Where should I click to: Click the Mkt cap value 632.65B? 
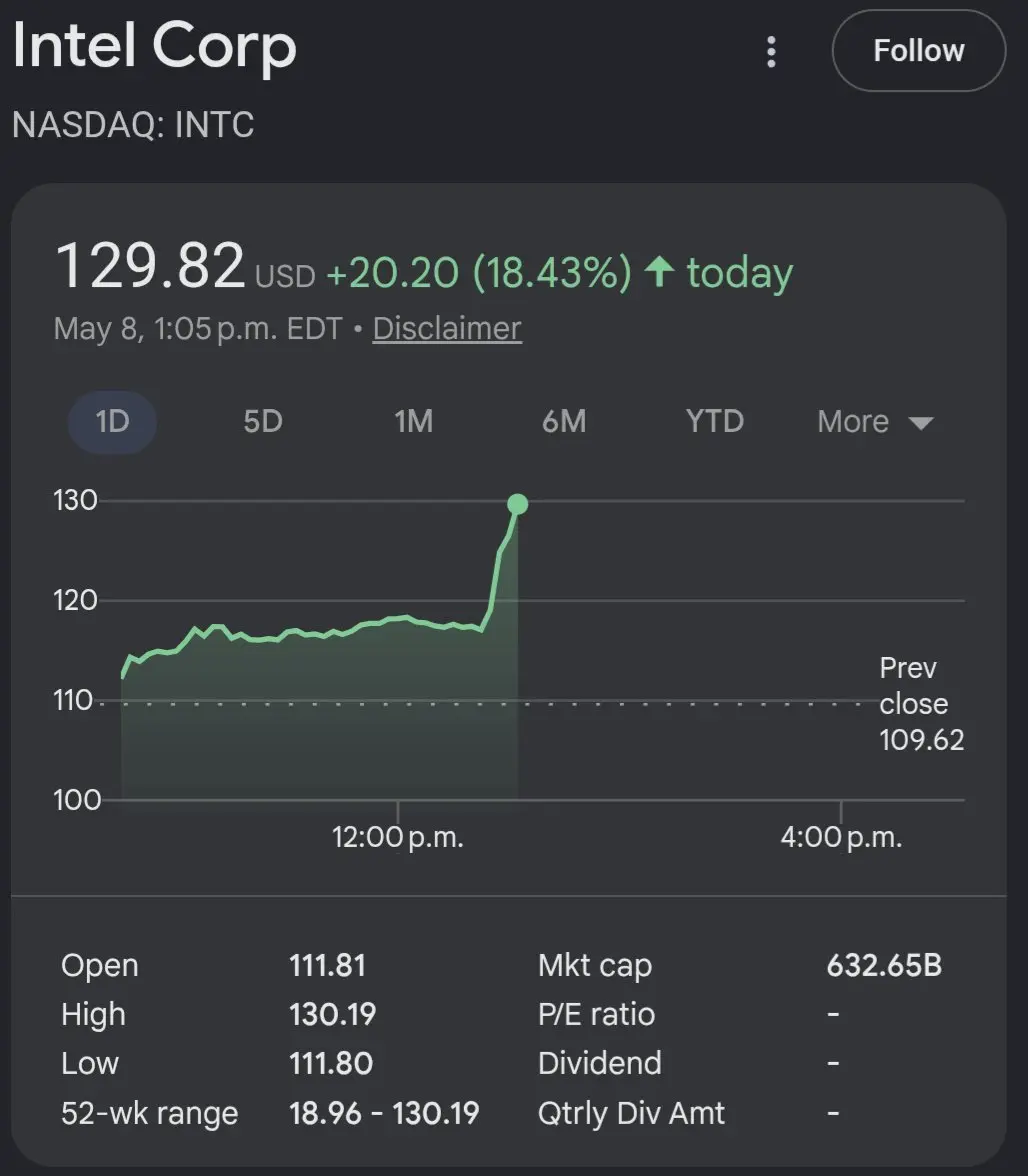coord(884,966)
